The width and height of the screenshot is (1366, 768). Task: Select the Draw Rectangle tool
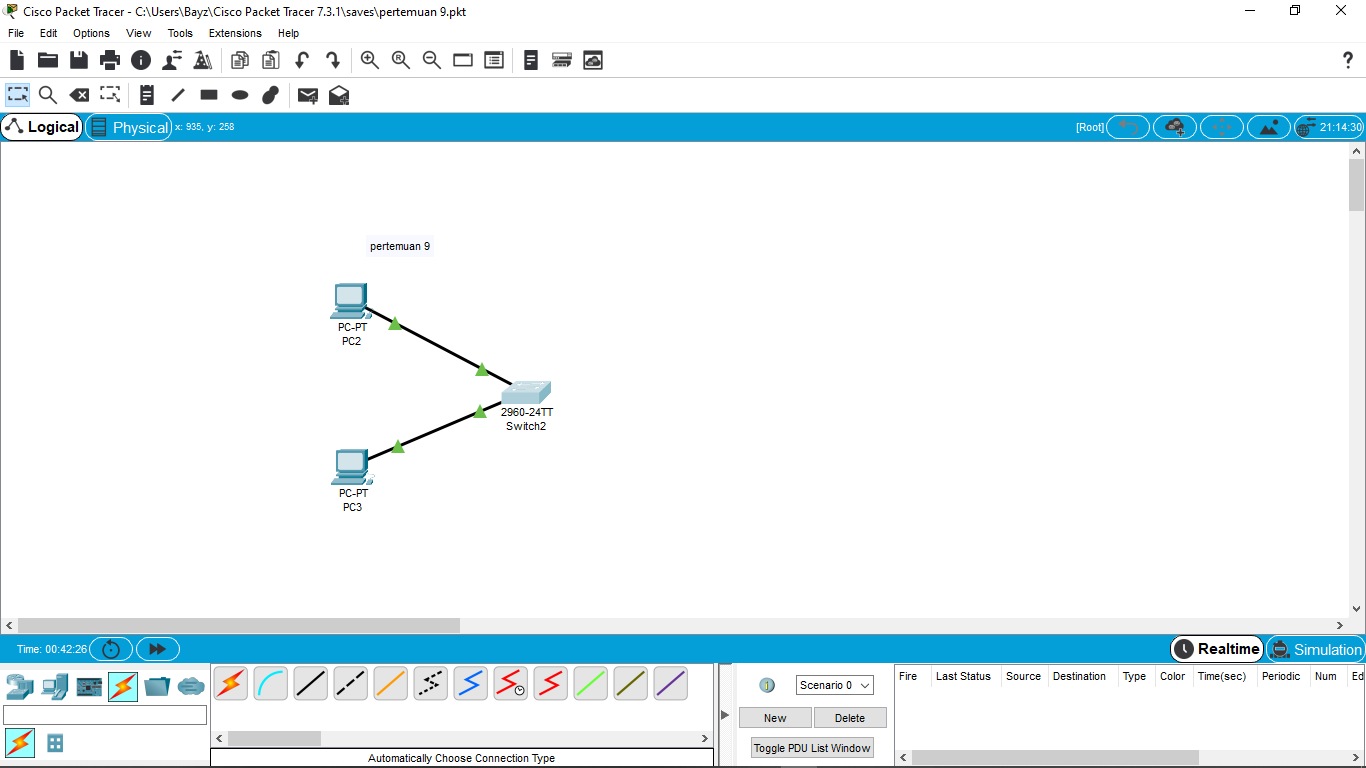tap(209, 95)
